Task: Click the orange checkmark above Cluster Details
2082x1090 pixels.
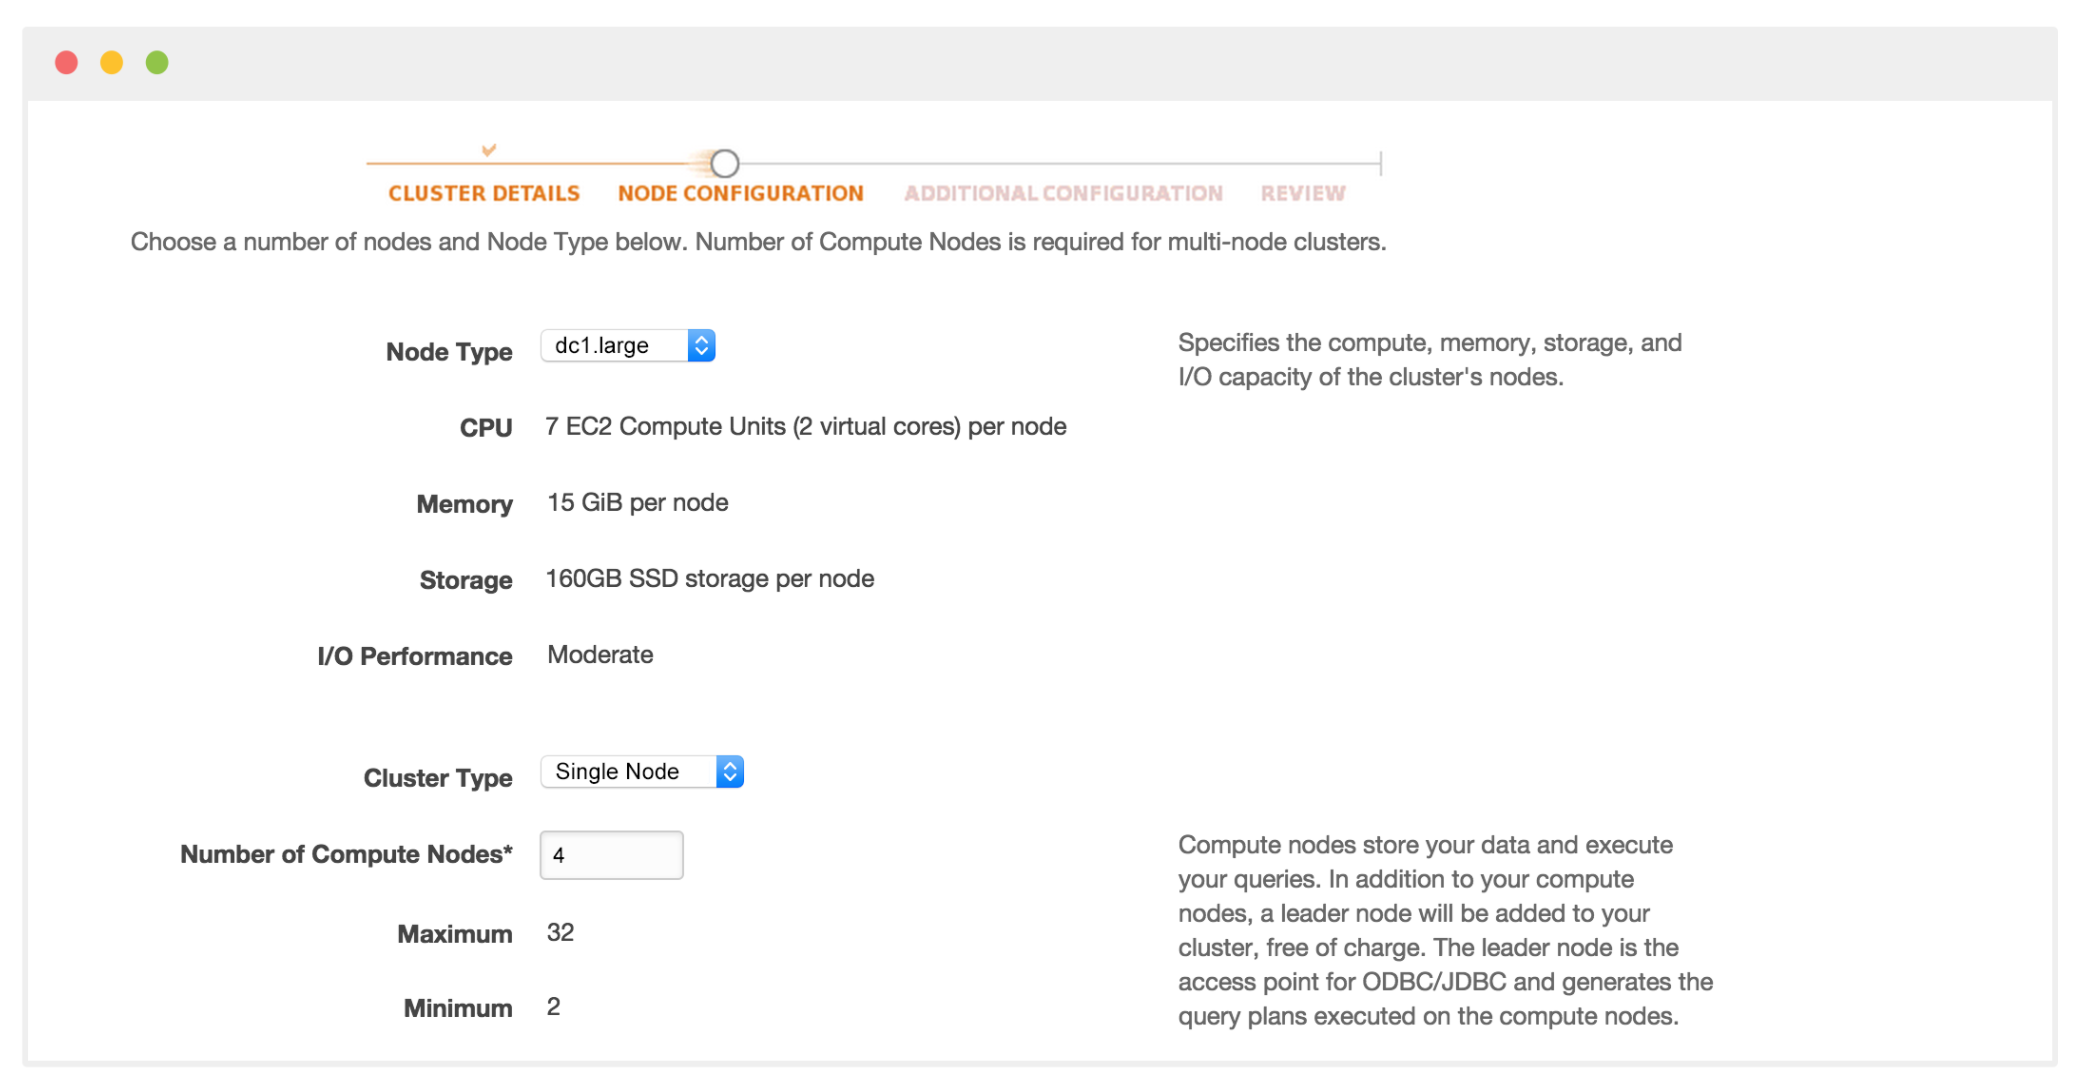Action: pos(487,151)
